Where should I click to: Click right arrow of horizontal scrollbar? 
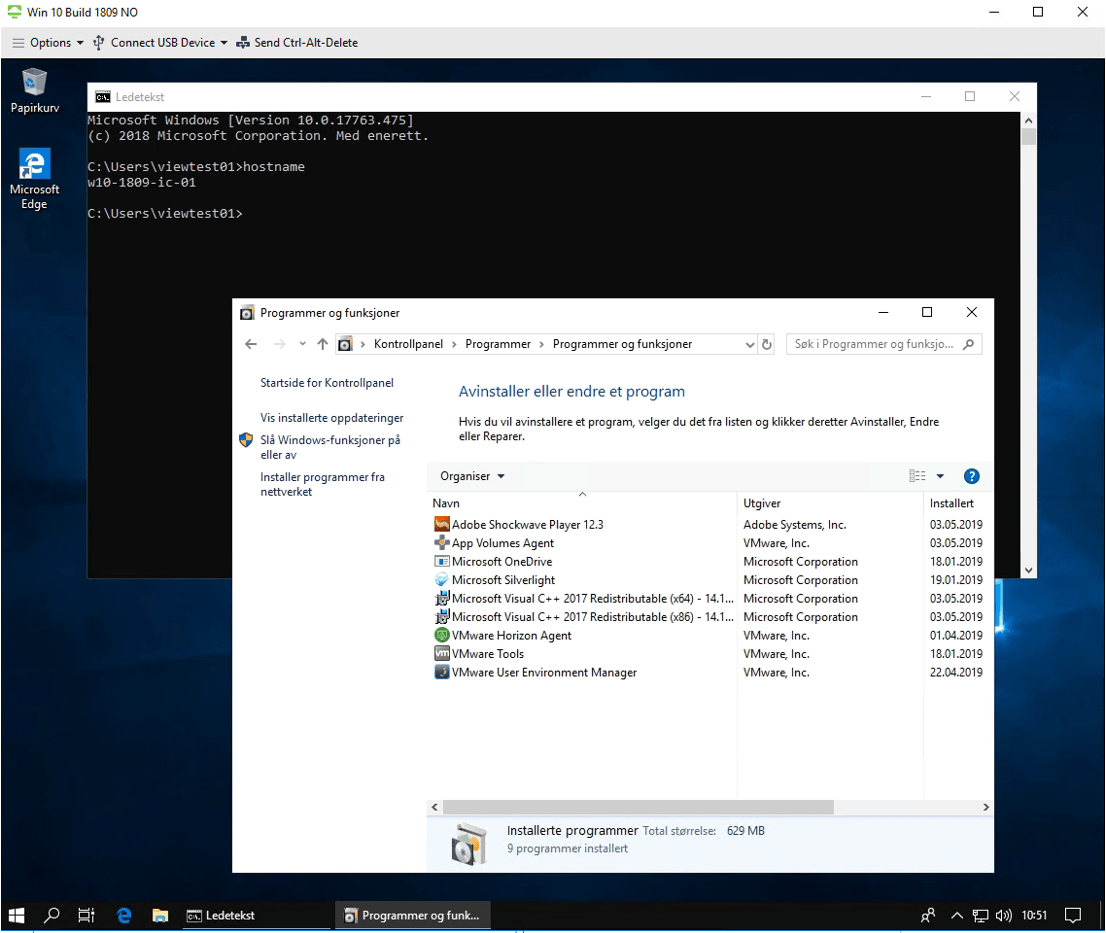[985, 807]
